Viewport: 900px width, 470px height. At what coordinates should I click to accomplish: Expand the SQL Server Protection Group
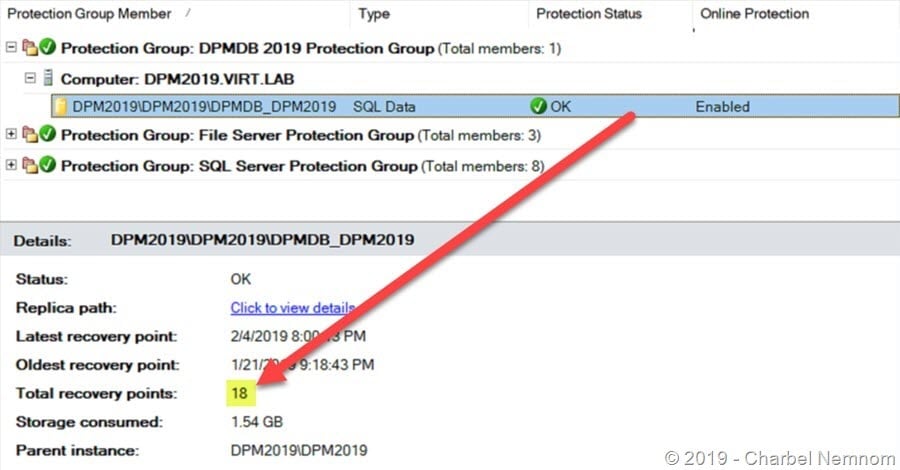pos(11,165)
